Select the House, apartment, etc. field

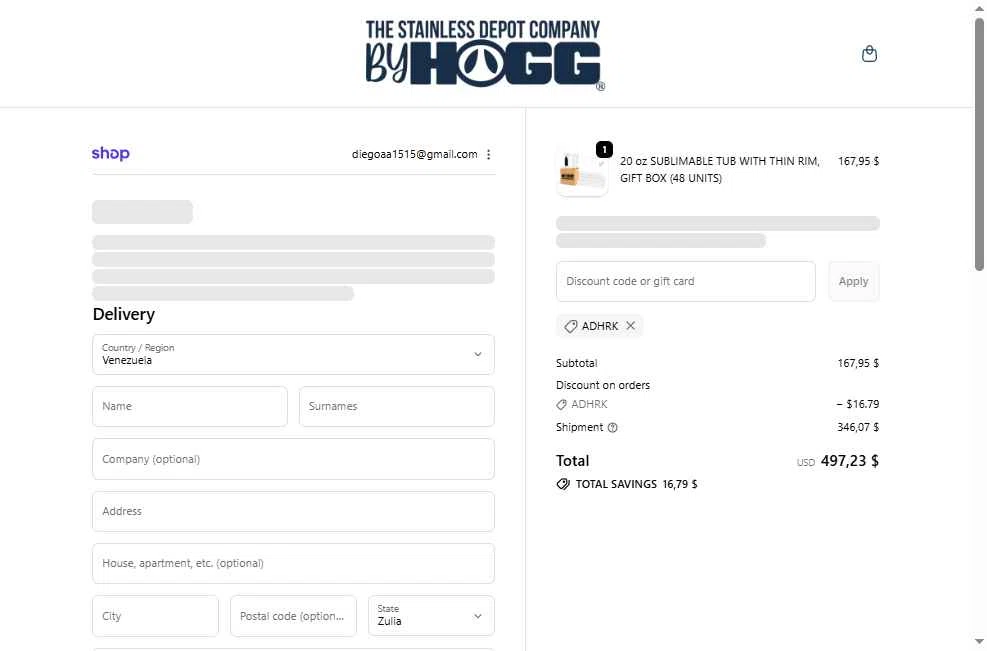click(293, 563)
